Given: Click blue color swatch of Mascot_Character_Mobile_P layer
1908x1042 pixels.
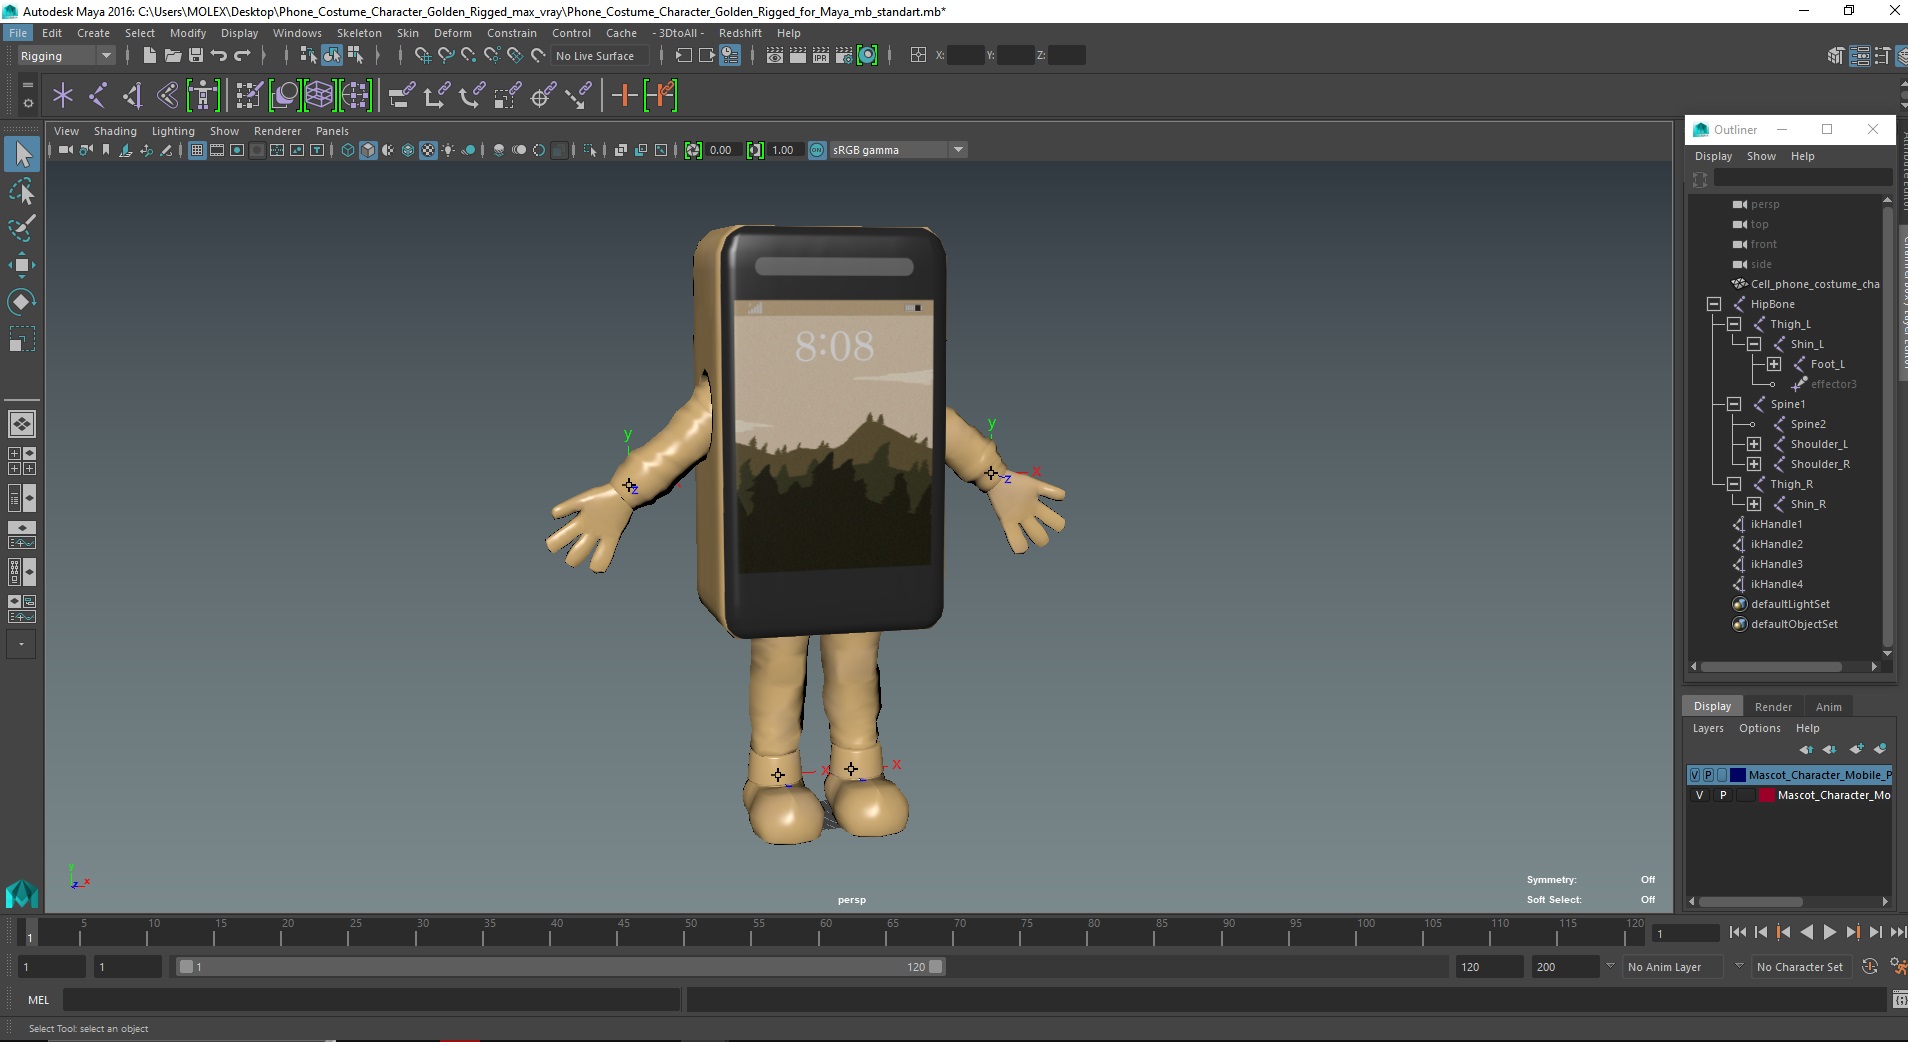Looking at the screenshot, I should (1738, 775).
